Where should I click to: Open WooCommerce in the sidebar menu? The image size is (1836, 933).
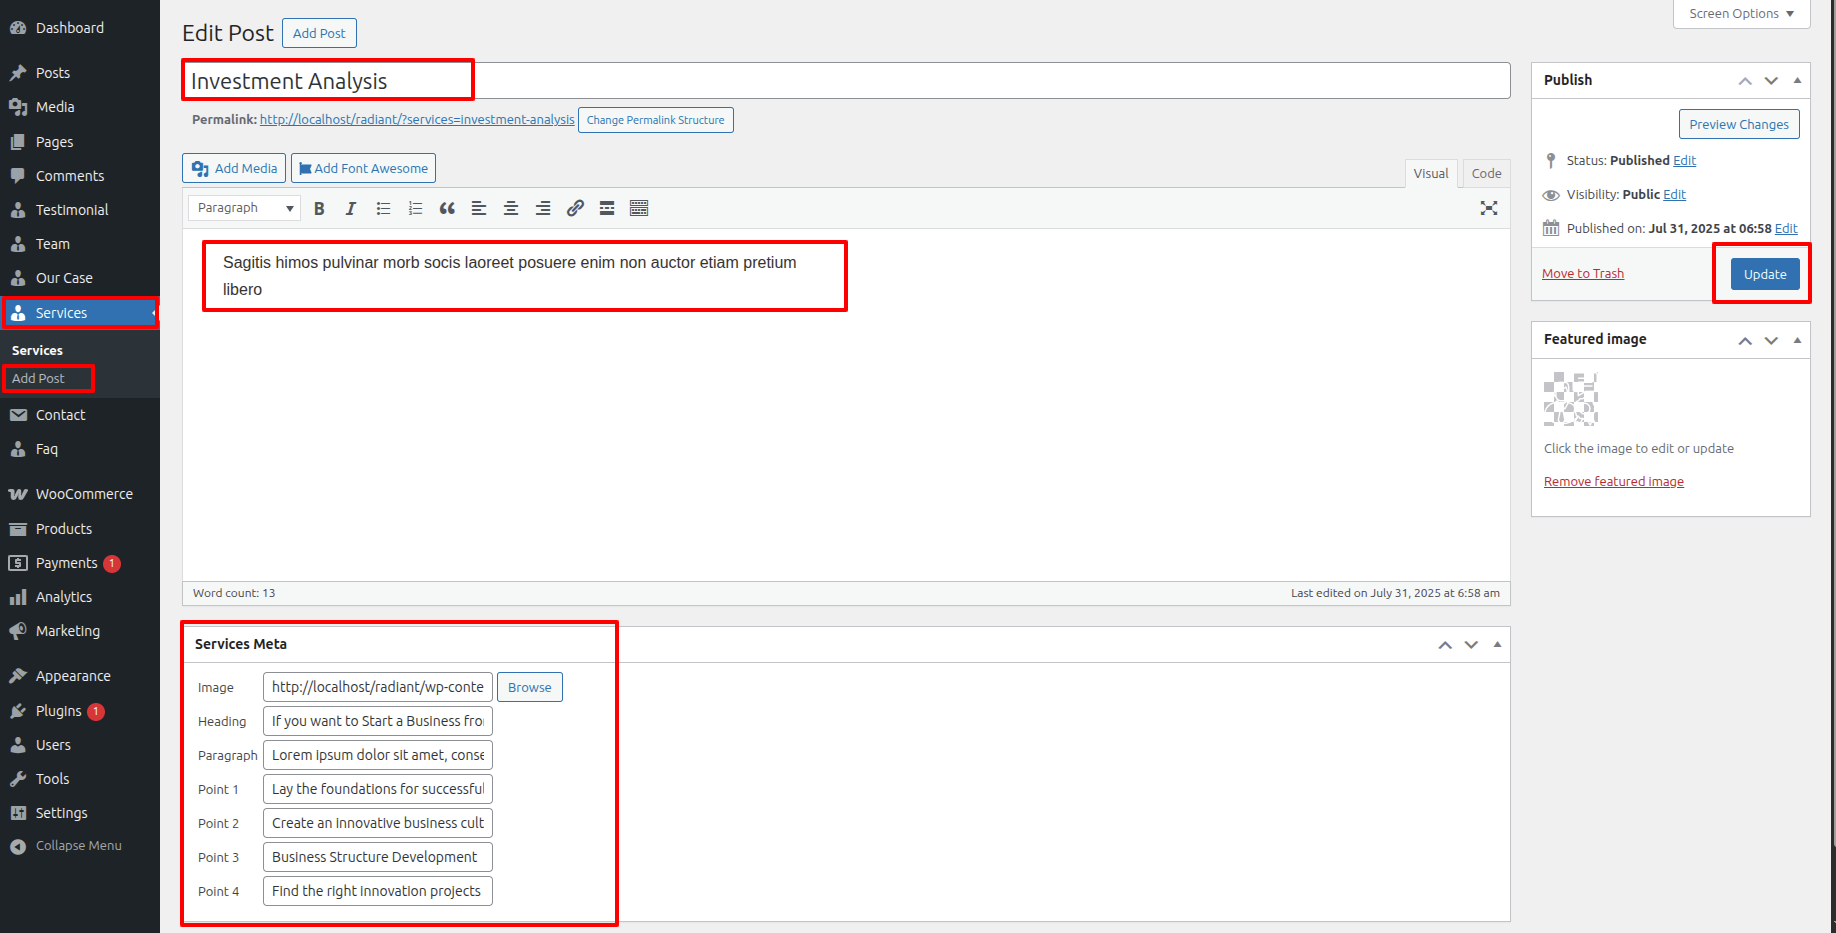(x=84, y=494)
